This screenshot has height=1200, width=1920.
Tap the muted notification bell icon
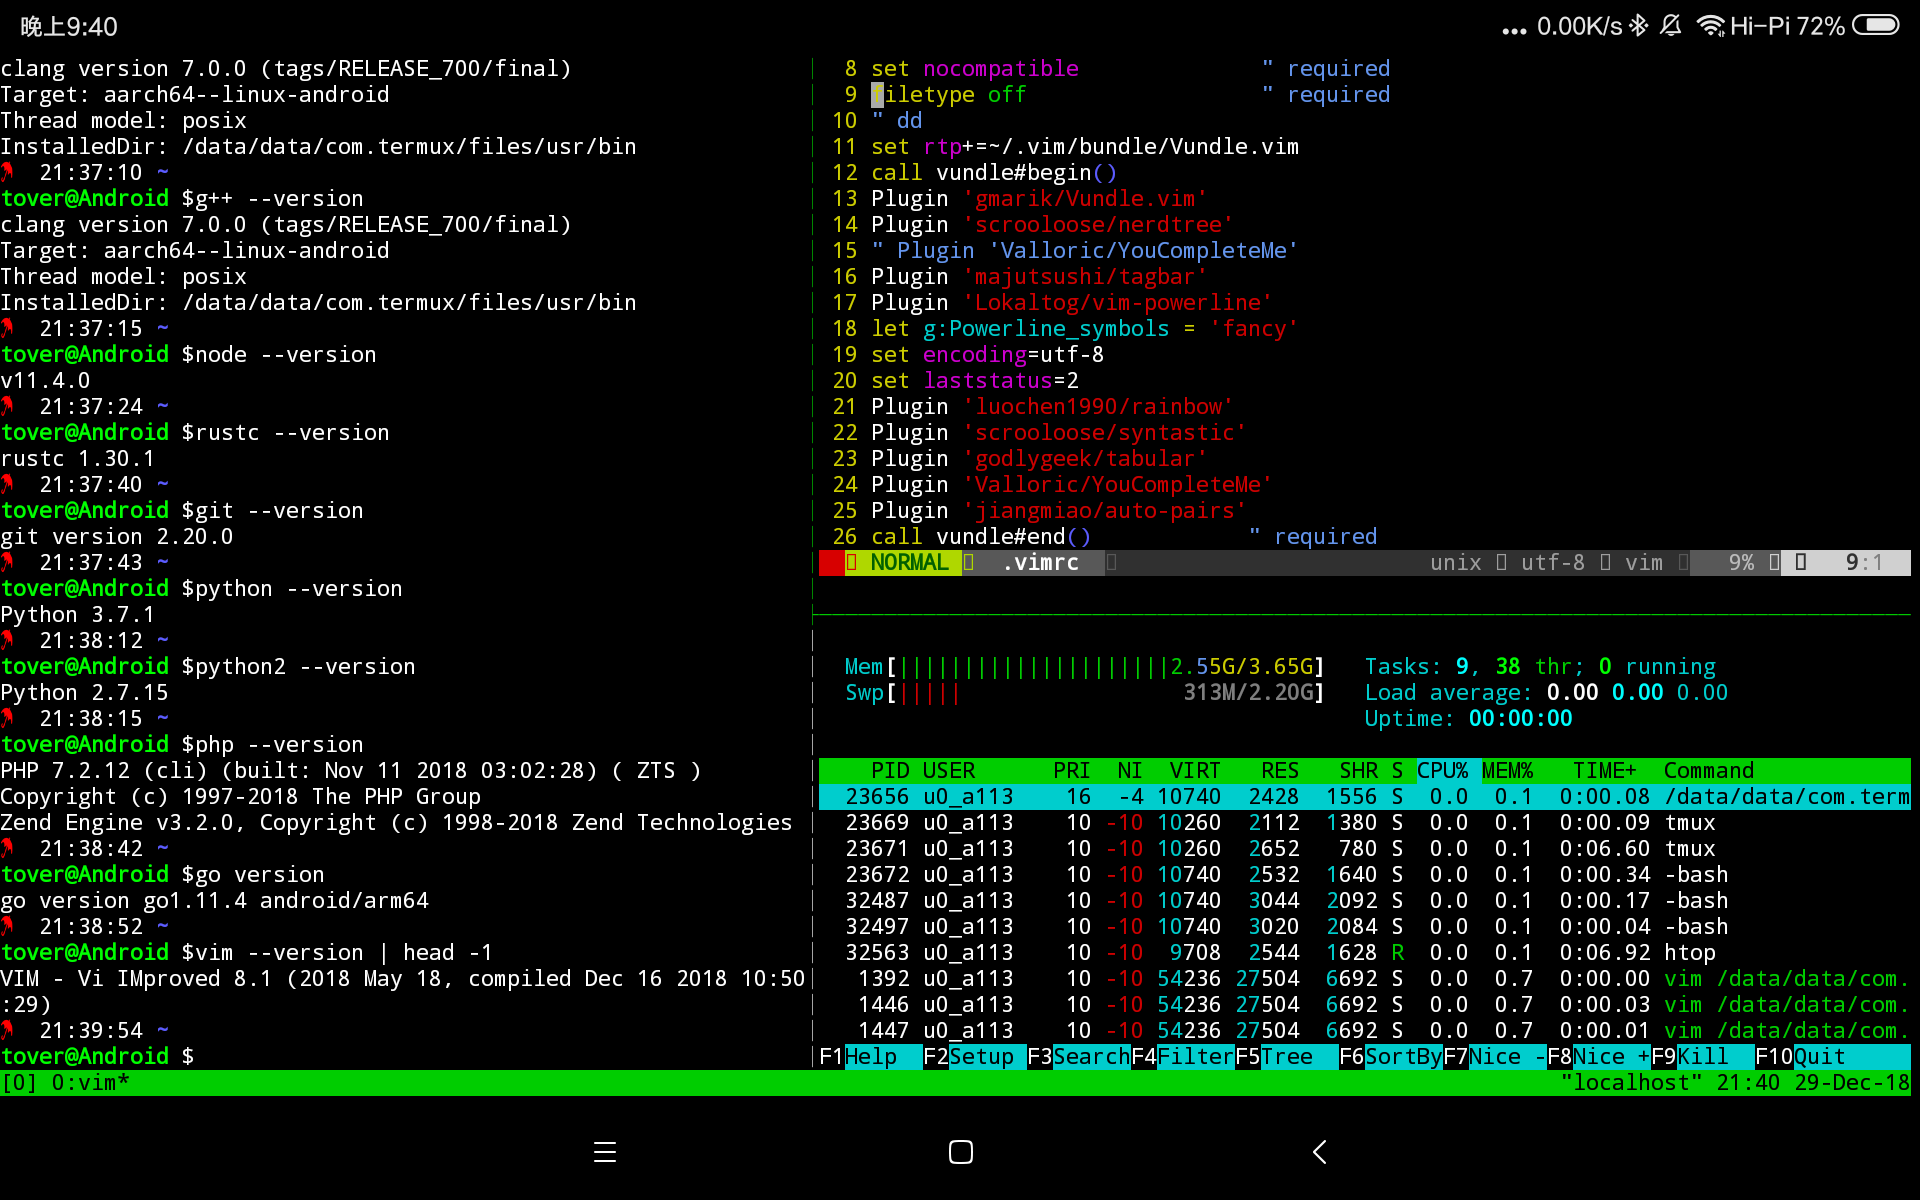pyautogui.click(x=1670, y=25)
